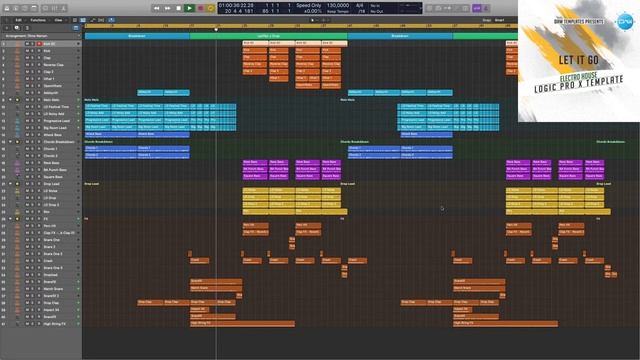This screenshot has height=360, width=640.
Task: Collapse the Chords Breakdown track stack
Action: pyautogui.click(x=10, y=142)
